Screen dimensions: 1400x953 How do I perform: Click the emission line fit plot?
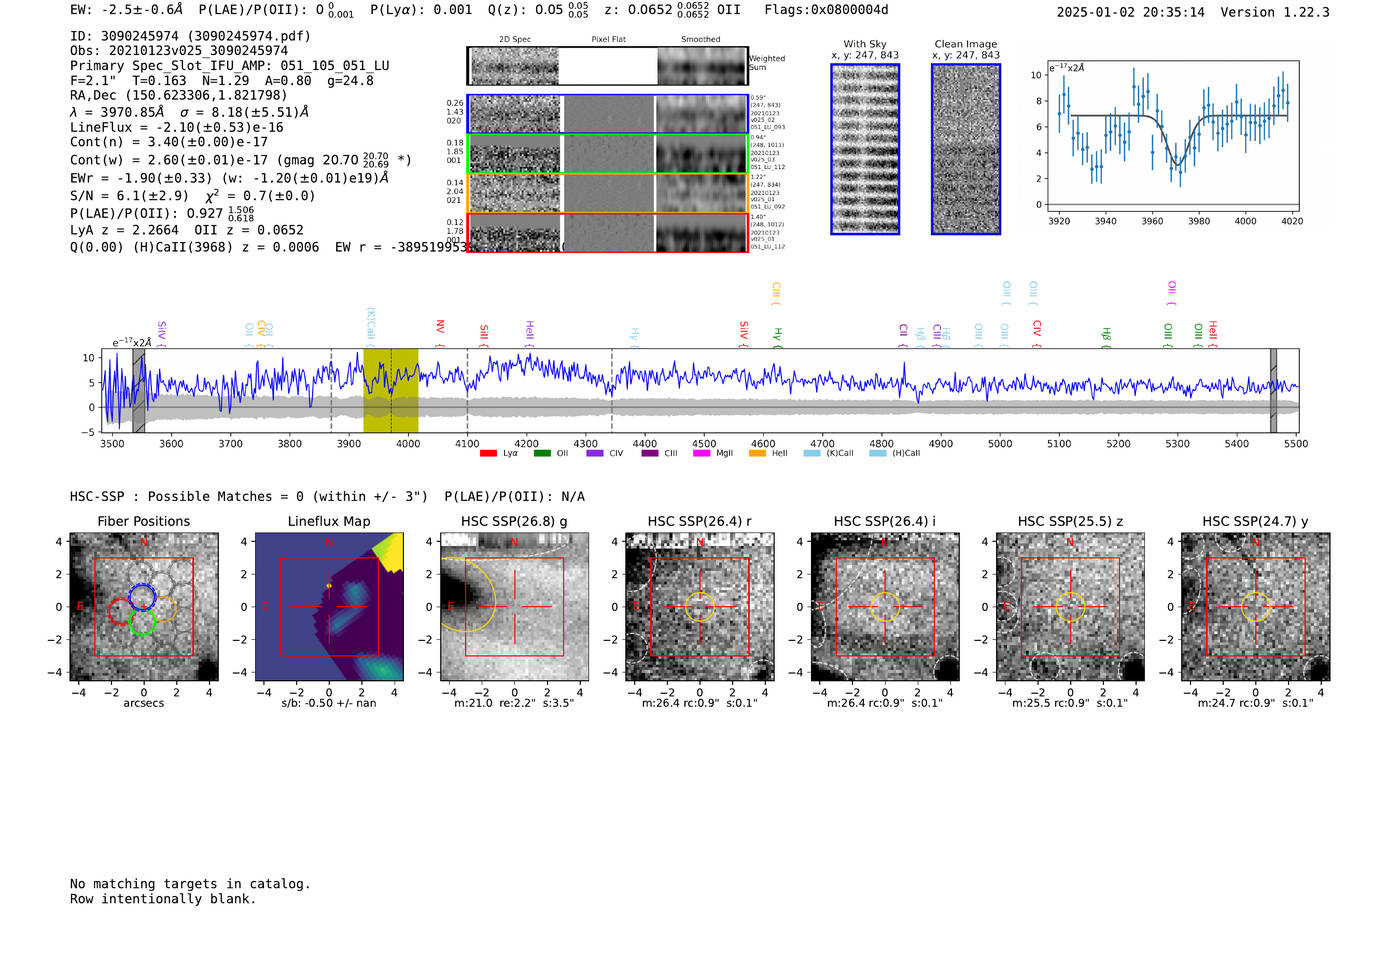pos(1173,135)
